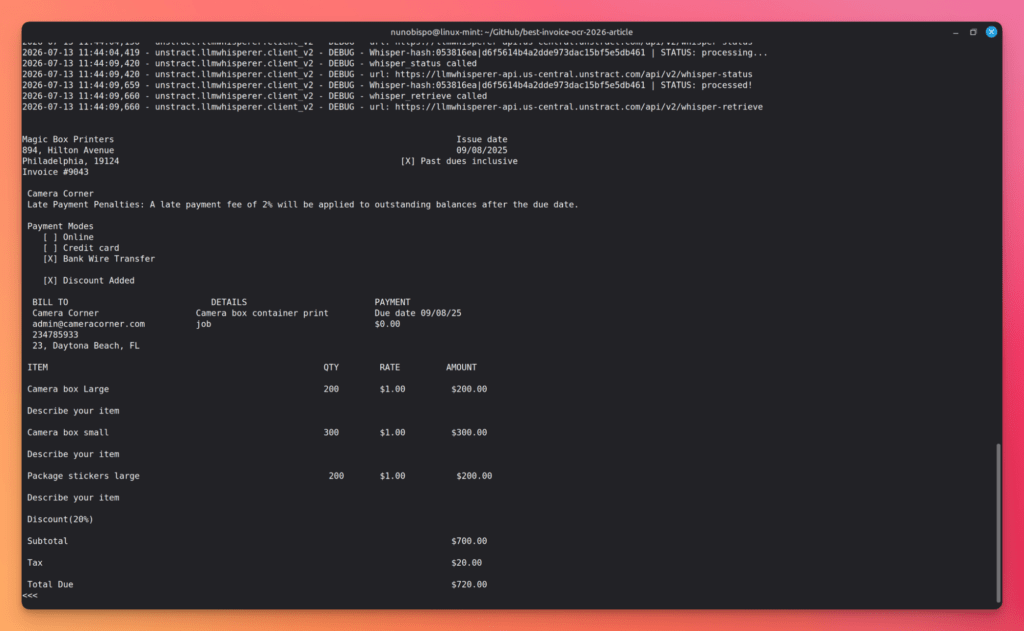The image size is (1024, 631).
Task: Click admin@cameracorner.com email text
Action: 89,324
